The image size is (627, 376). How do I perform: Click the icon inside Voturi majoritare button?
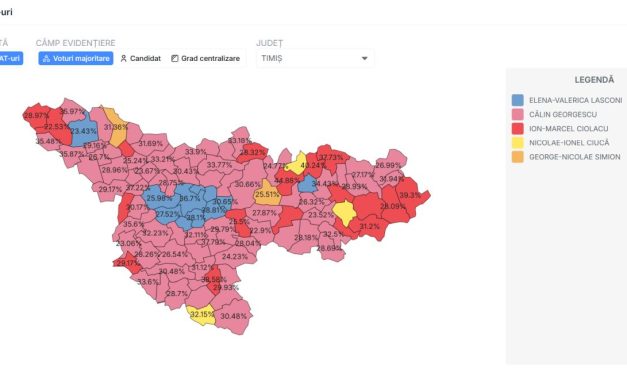click(46, 58)
